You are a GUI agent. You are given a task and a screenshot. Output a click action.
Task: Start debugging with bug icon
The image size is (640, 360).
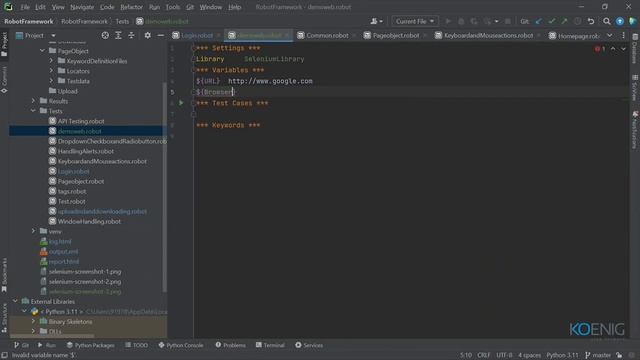click(461, 21)
